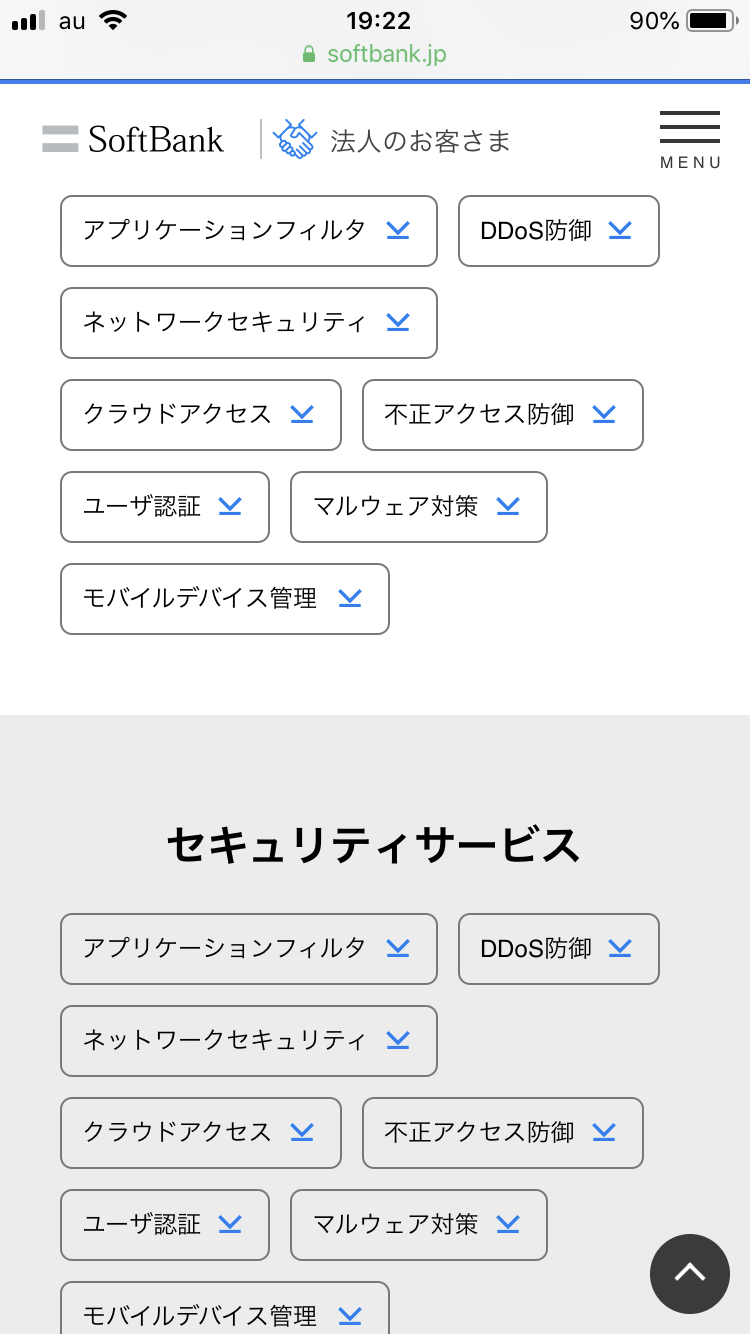Expand top アプリケーションフィルタ dropdown
Viewport: 750px width, 1334px height.
pyautogui.click(x=248, y=231)
